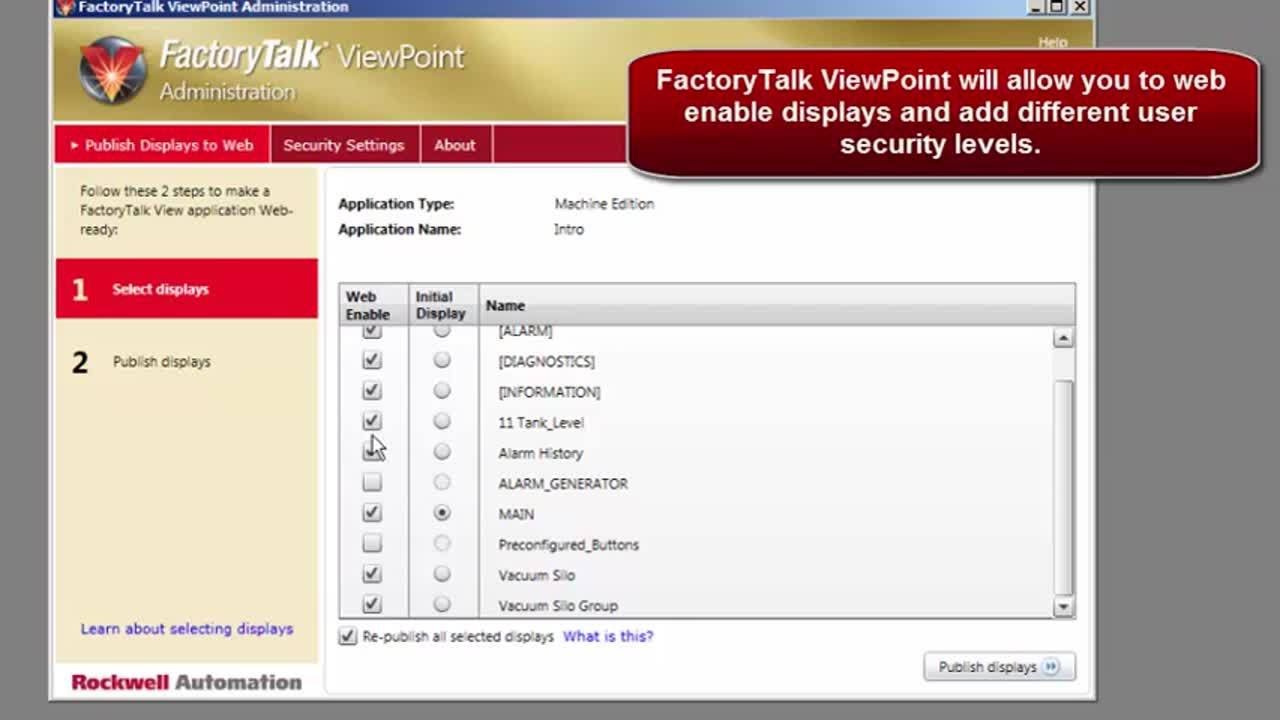Choose Vacuum Silo Group as initial display
The height and width of the screenshot is (720, 1280).
[x=442, y=604]
